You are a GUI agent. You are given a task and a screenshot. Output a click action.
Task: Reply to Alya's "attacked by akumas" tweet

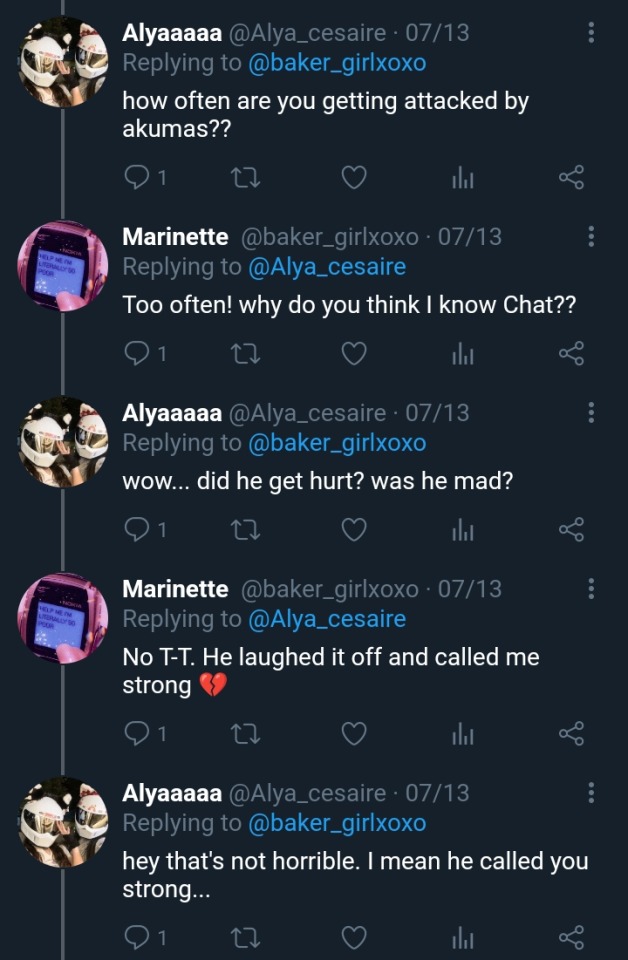pos(136,178)
